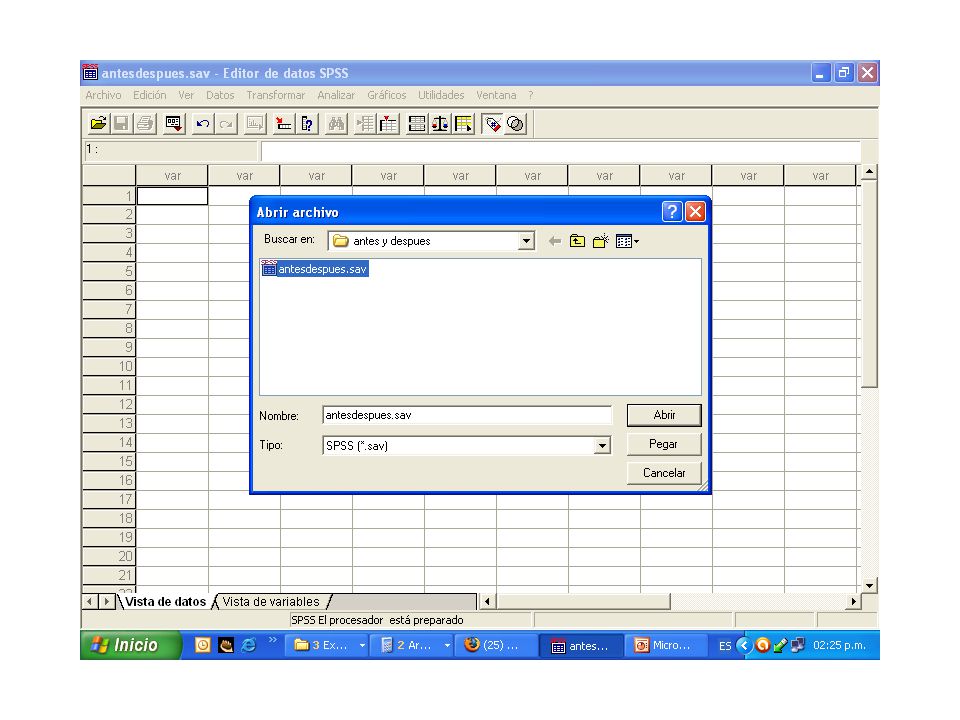Switch to the Vista de variables tab
Image resolution: width=960 pixels, height=720 pixels.
[271, 602]
